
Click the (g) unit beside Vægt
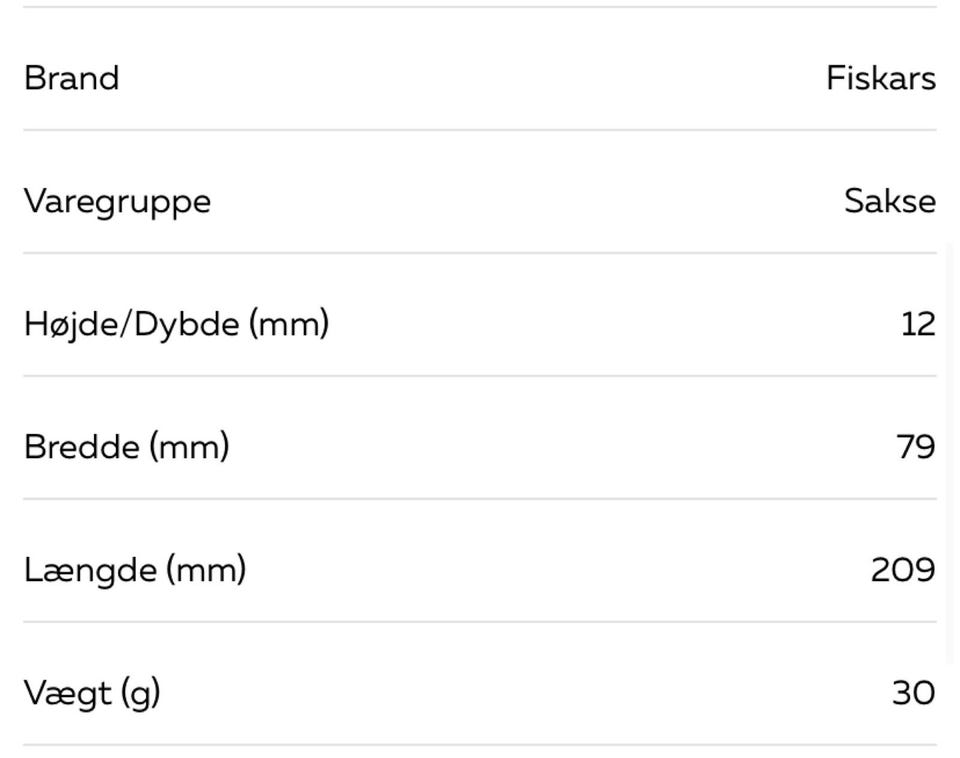[141, 693]
